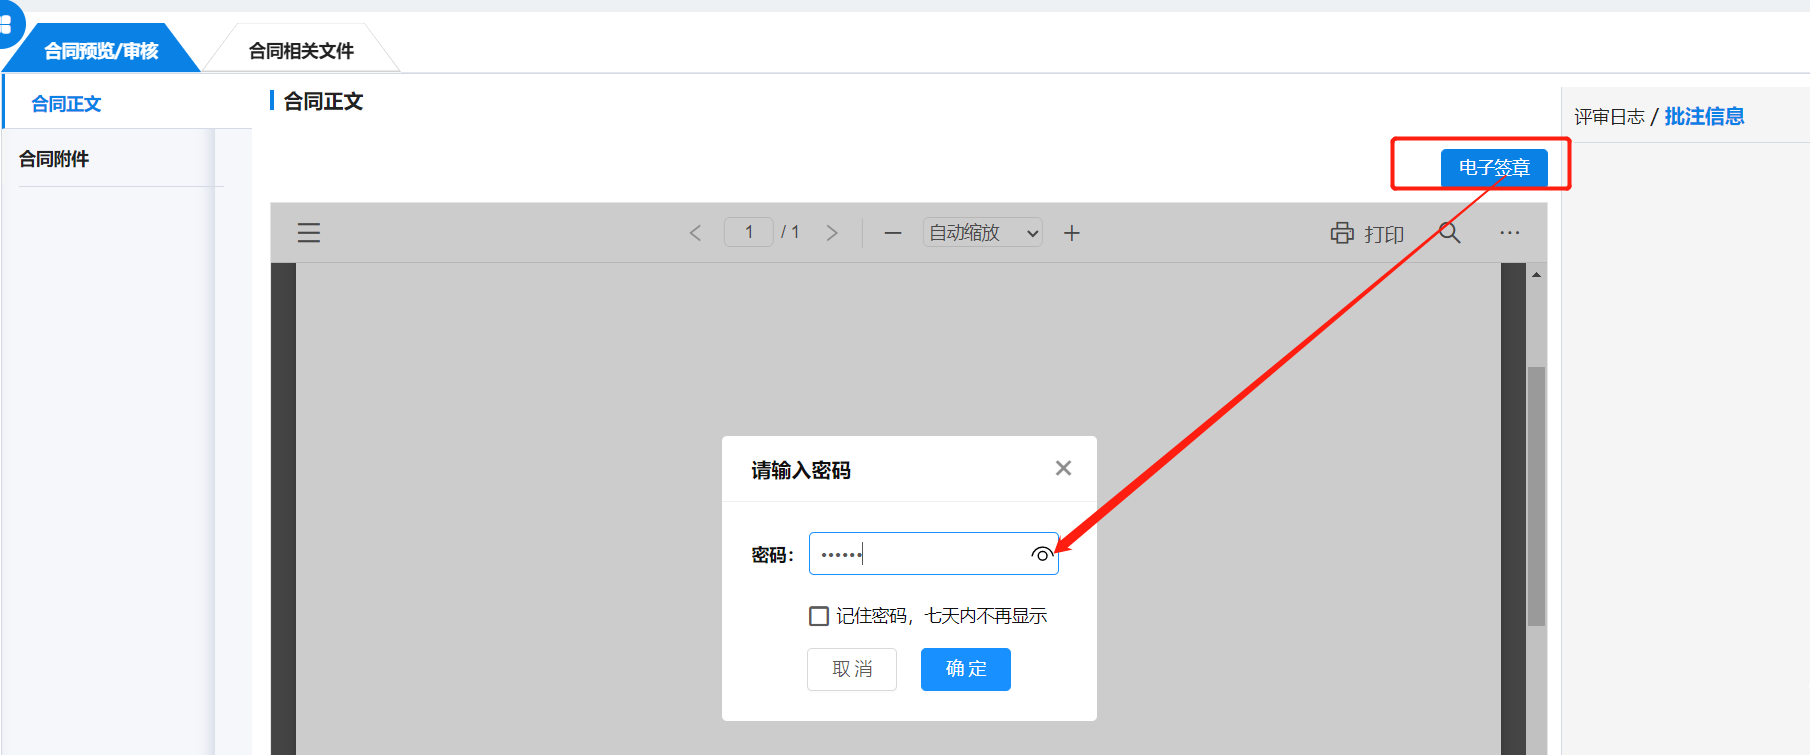Viewport: 1810px width, 755px height.
Task: Confirm password with 确定 button
Action: [965, 669]
